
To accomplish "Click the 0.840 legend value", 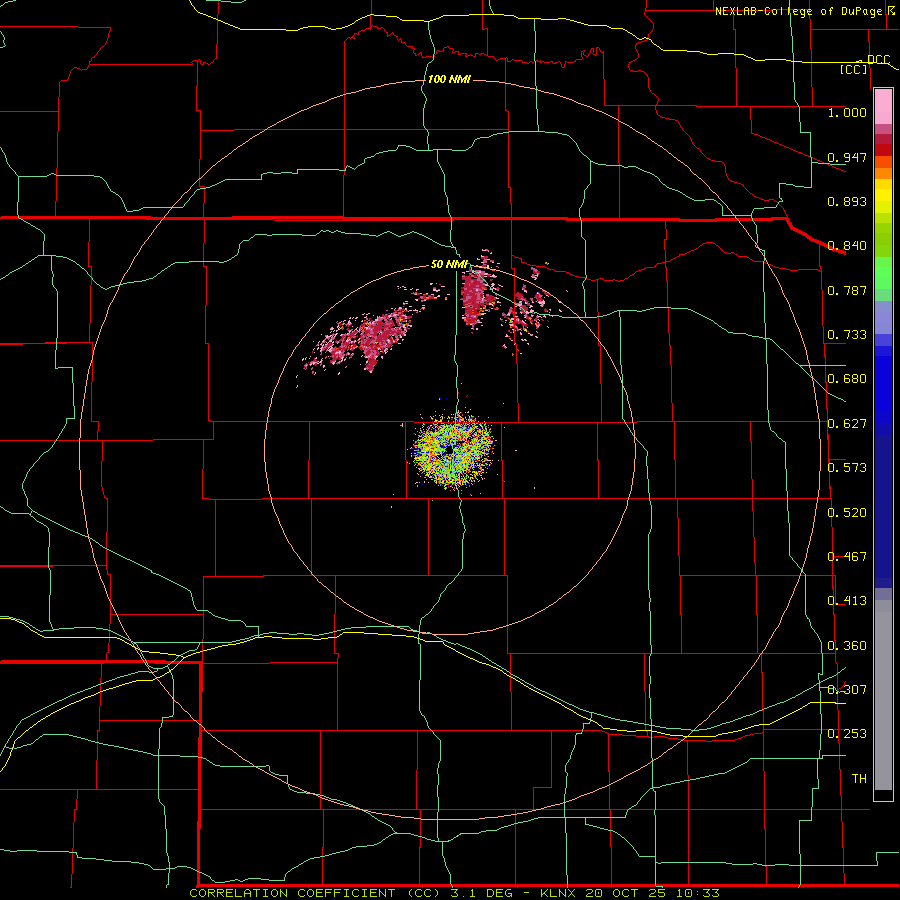I will pyautogui.click(x=847, y=246).
